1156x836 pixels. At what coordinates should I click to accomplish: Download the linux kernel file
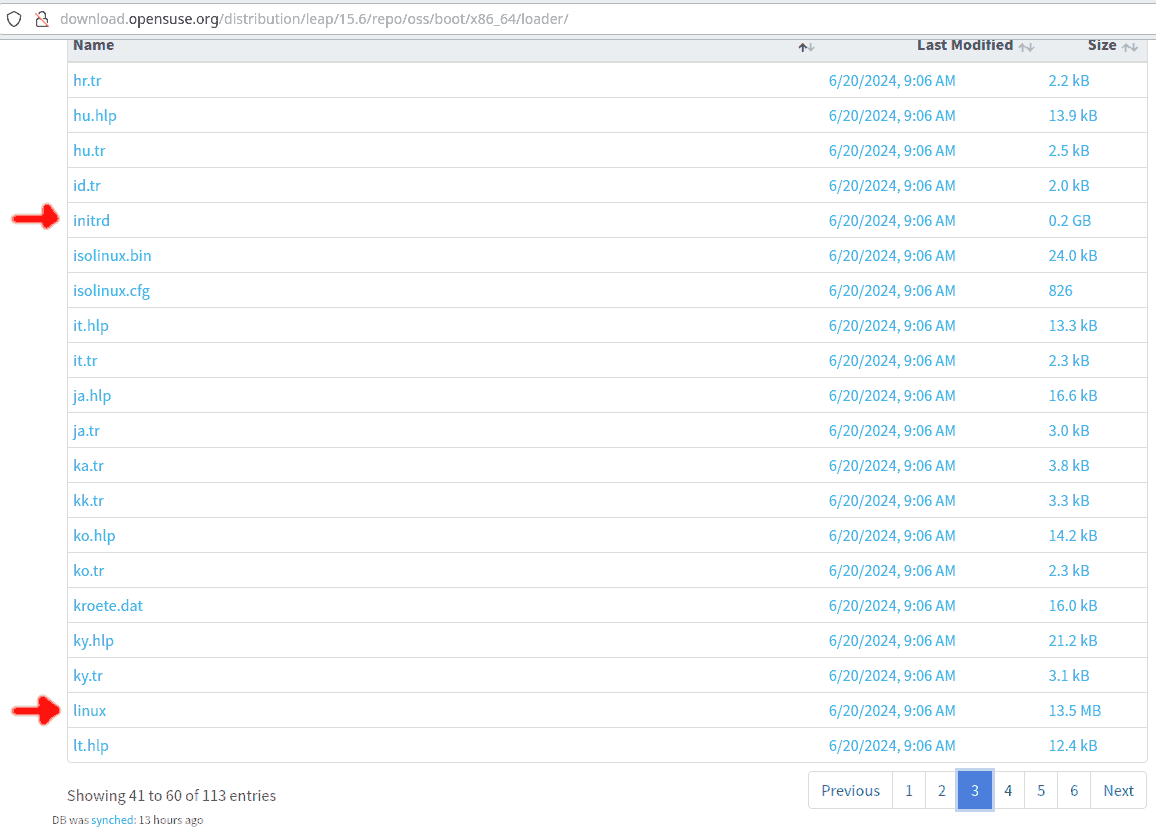(90, 710)
